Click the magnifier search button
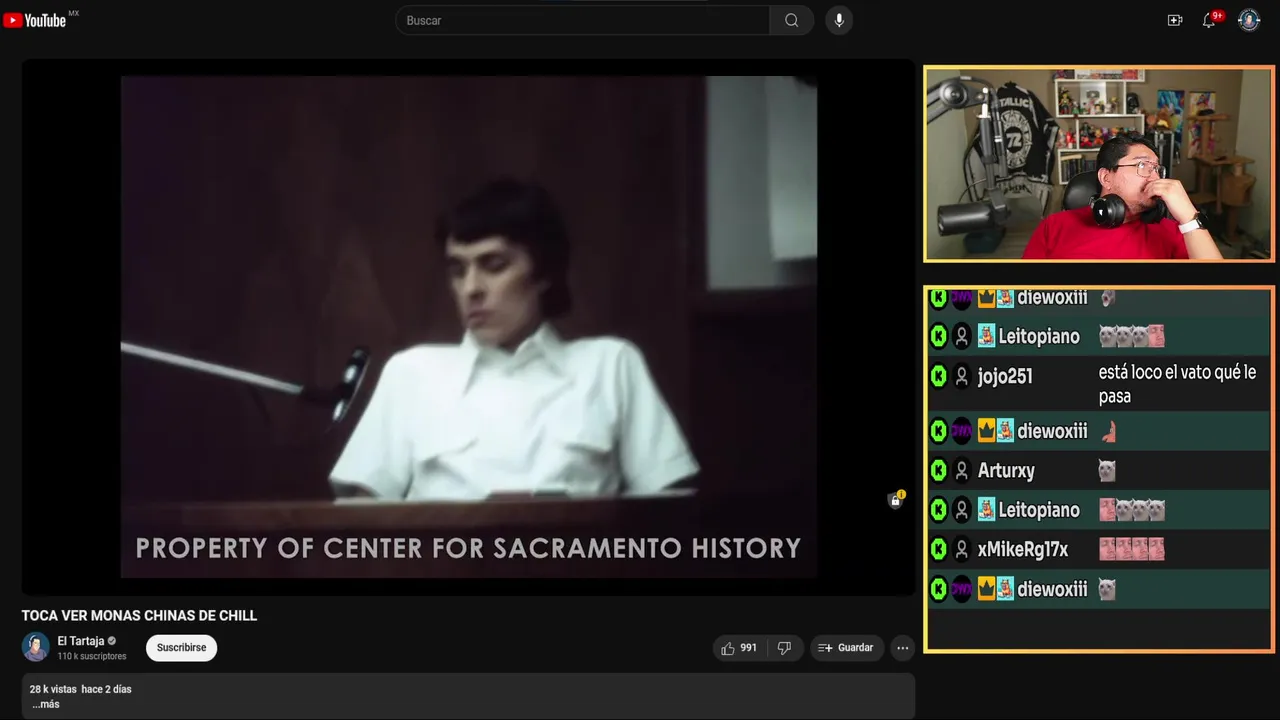The height and width of the screenshot is (720, 1280). tap(791, 20)
